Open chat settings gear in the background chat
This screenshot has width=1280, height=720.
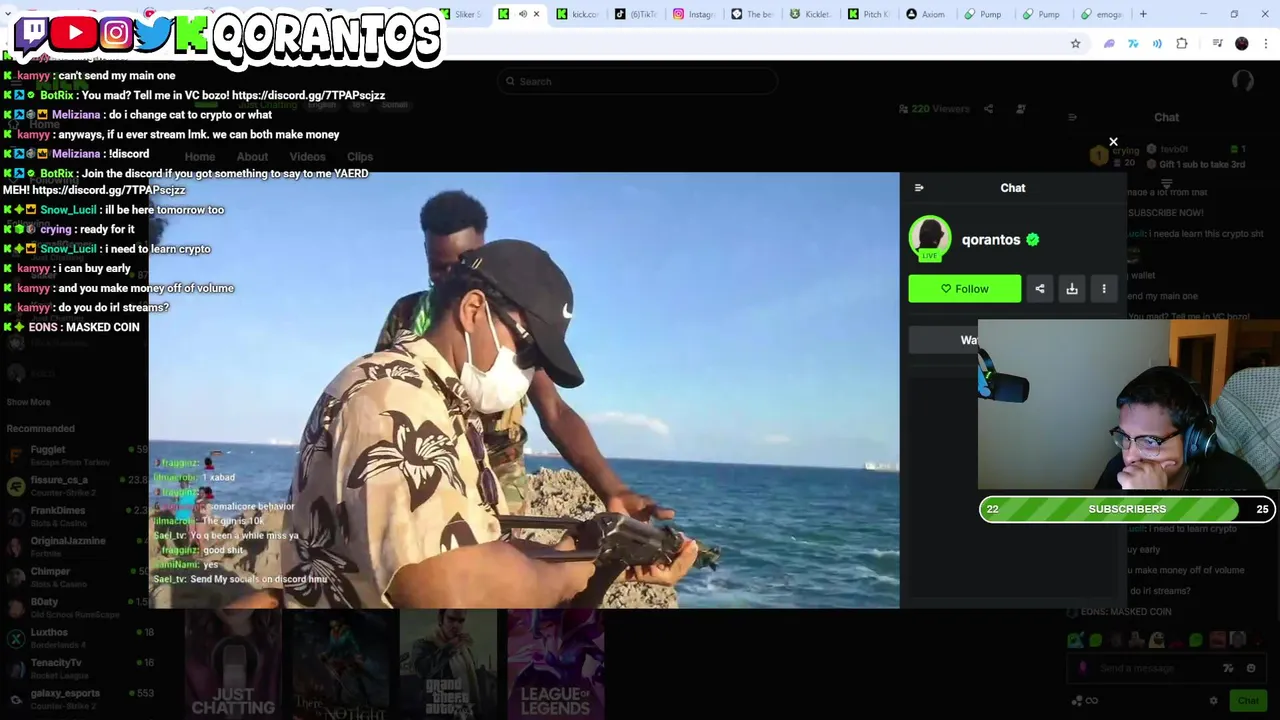(1213, 701)
